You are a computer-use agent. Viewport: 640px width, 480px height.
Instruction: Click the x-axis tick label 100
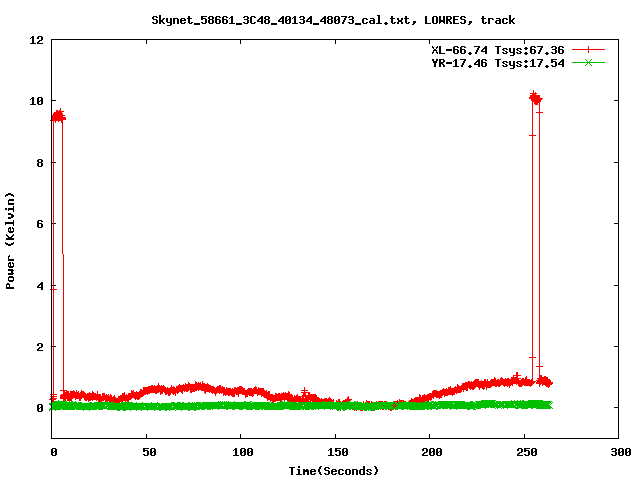242,452
